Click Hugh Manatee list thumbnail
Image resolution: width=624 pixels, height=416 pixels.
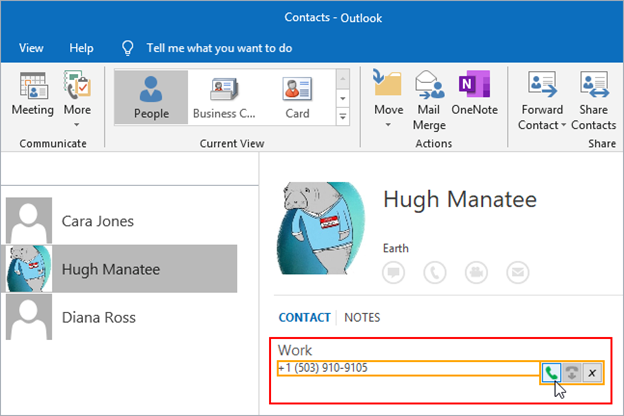(x=29, y=269)
